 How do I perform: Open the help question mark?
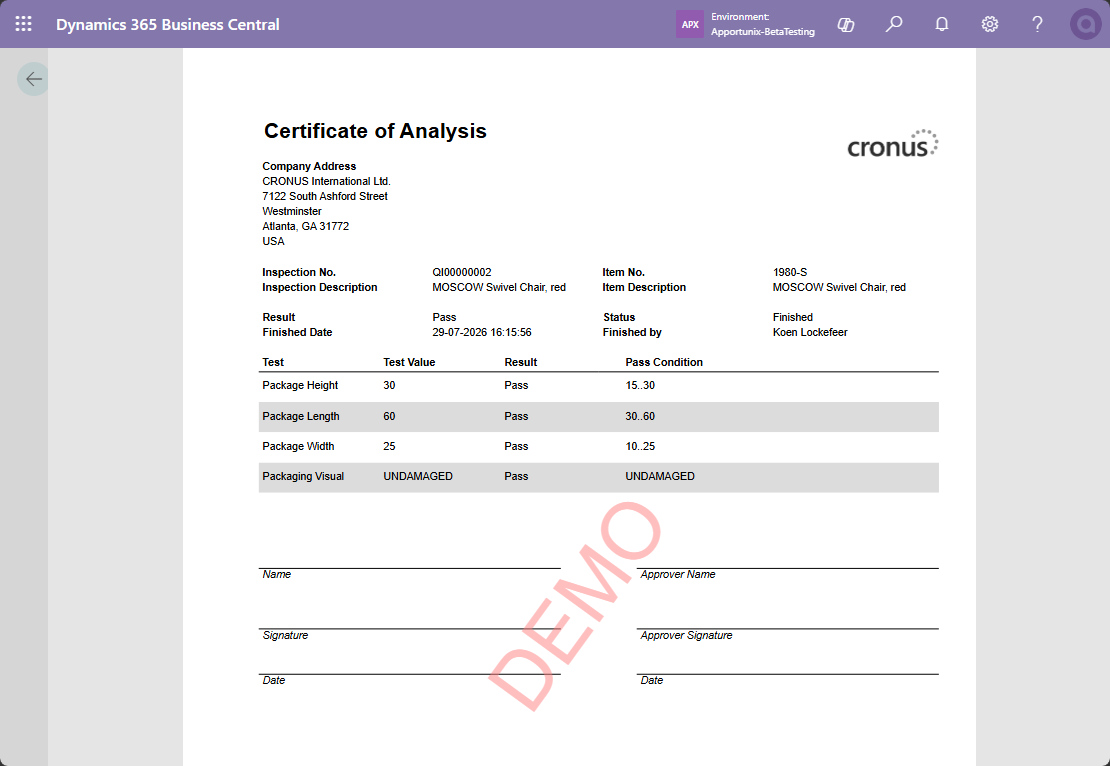1037,24
